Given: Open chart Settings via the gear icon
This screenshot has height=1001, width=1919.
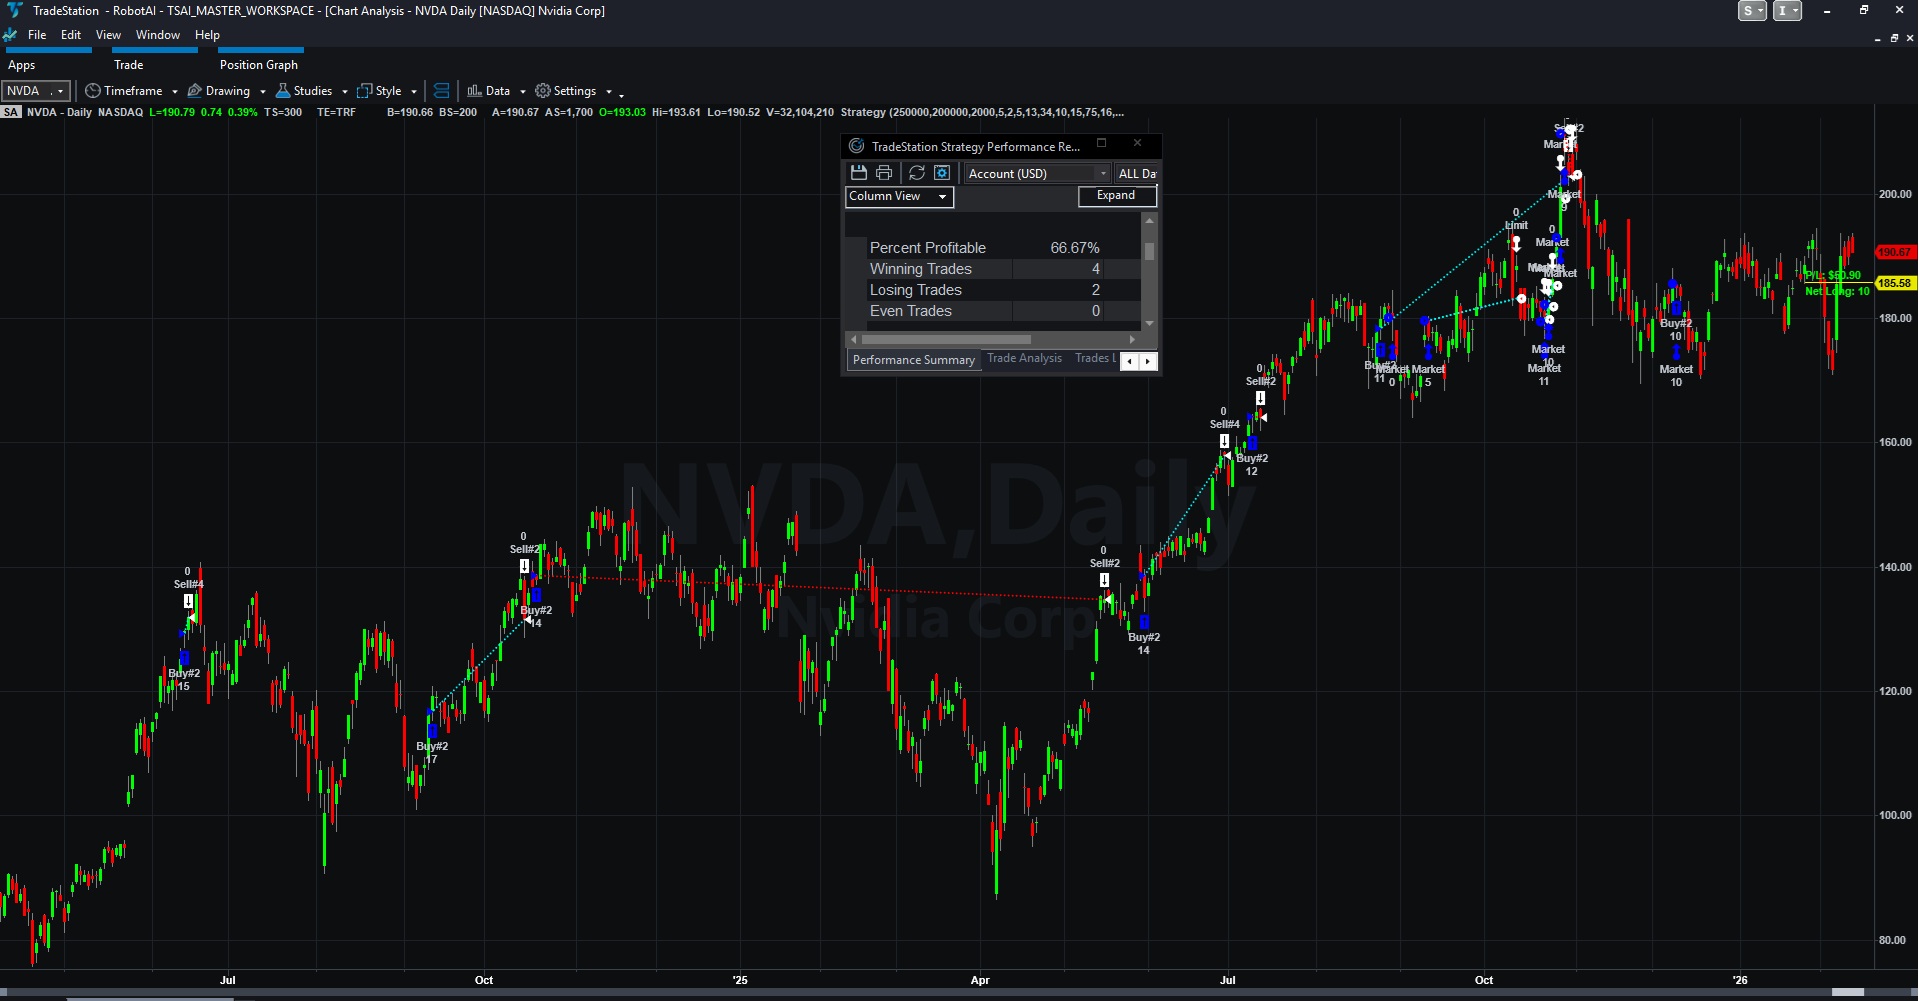Looking at the screenshot, I should 540,90.
